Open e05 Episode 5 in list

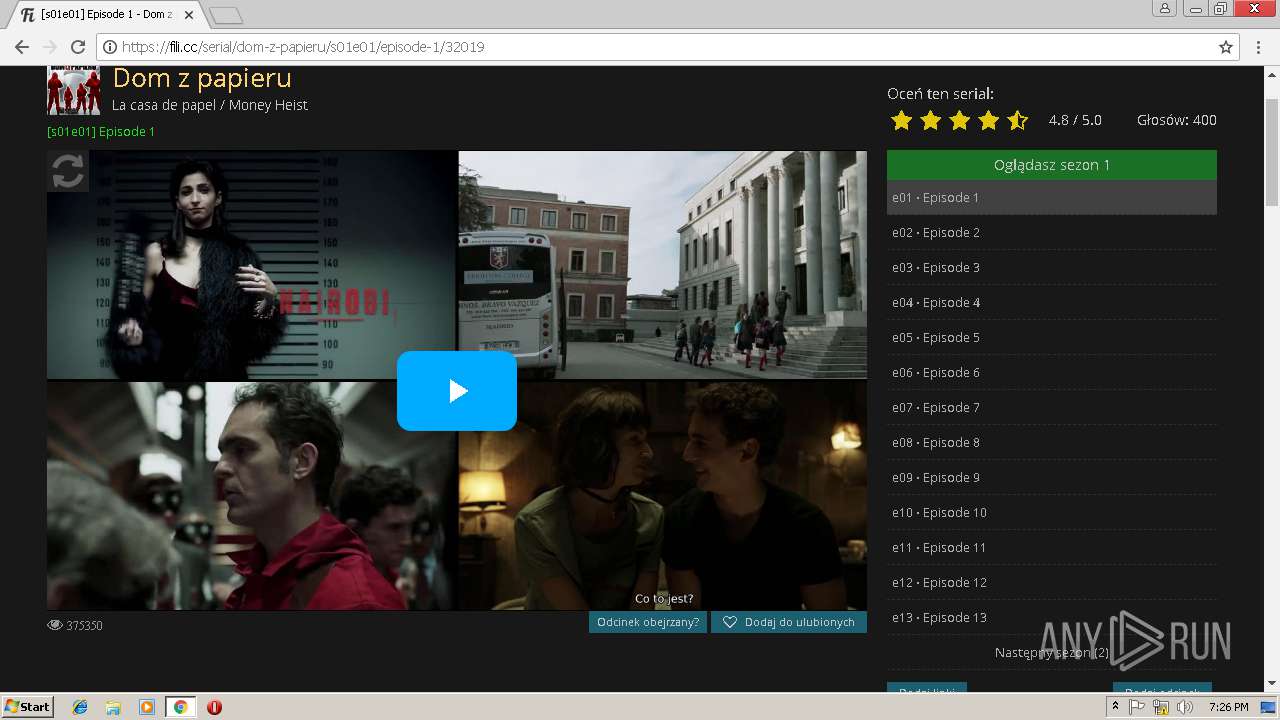coord(1052,337)
